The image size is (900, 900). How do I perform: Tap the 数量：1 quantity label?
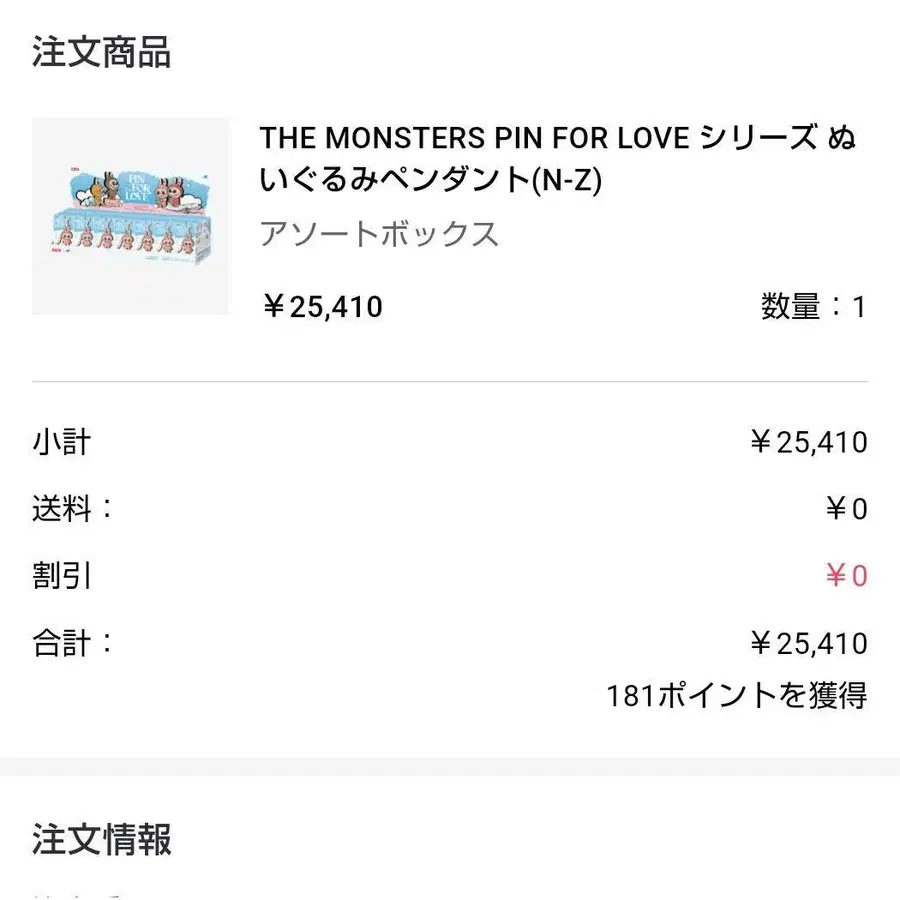pyautogui.click(x=813, y=307)
